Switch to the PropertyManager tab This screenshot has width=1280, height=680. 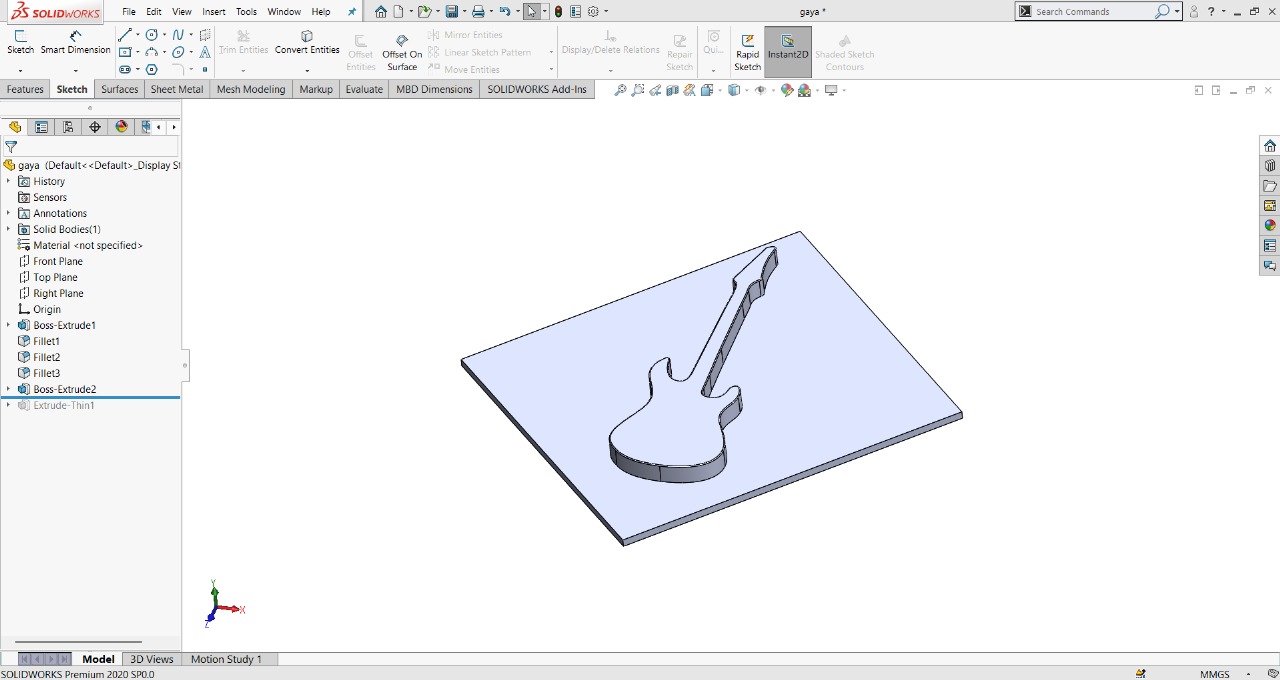tap(41, 127)
